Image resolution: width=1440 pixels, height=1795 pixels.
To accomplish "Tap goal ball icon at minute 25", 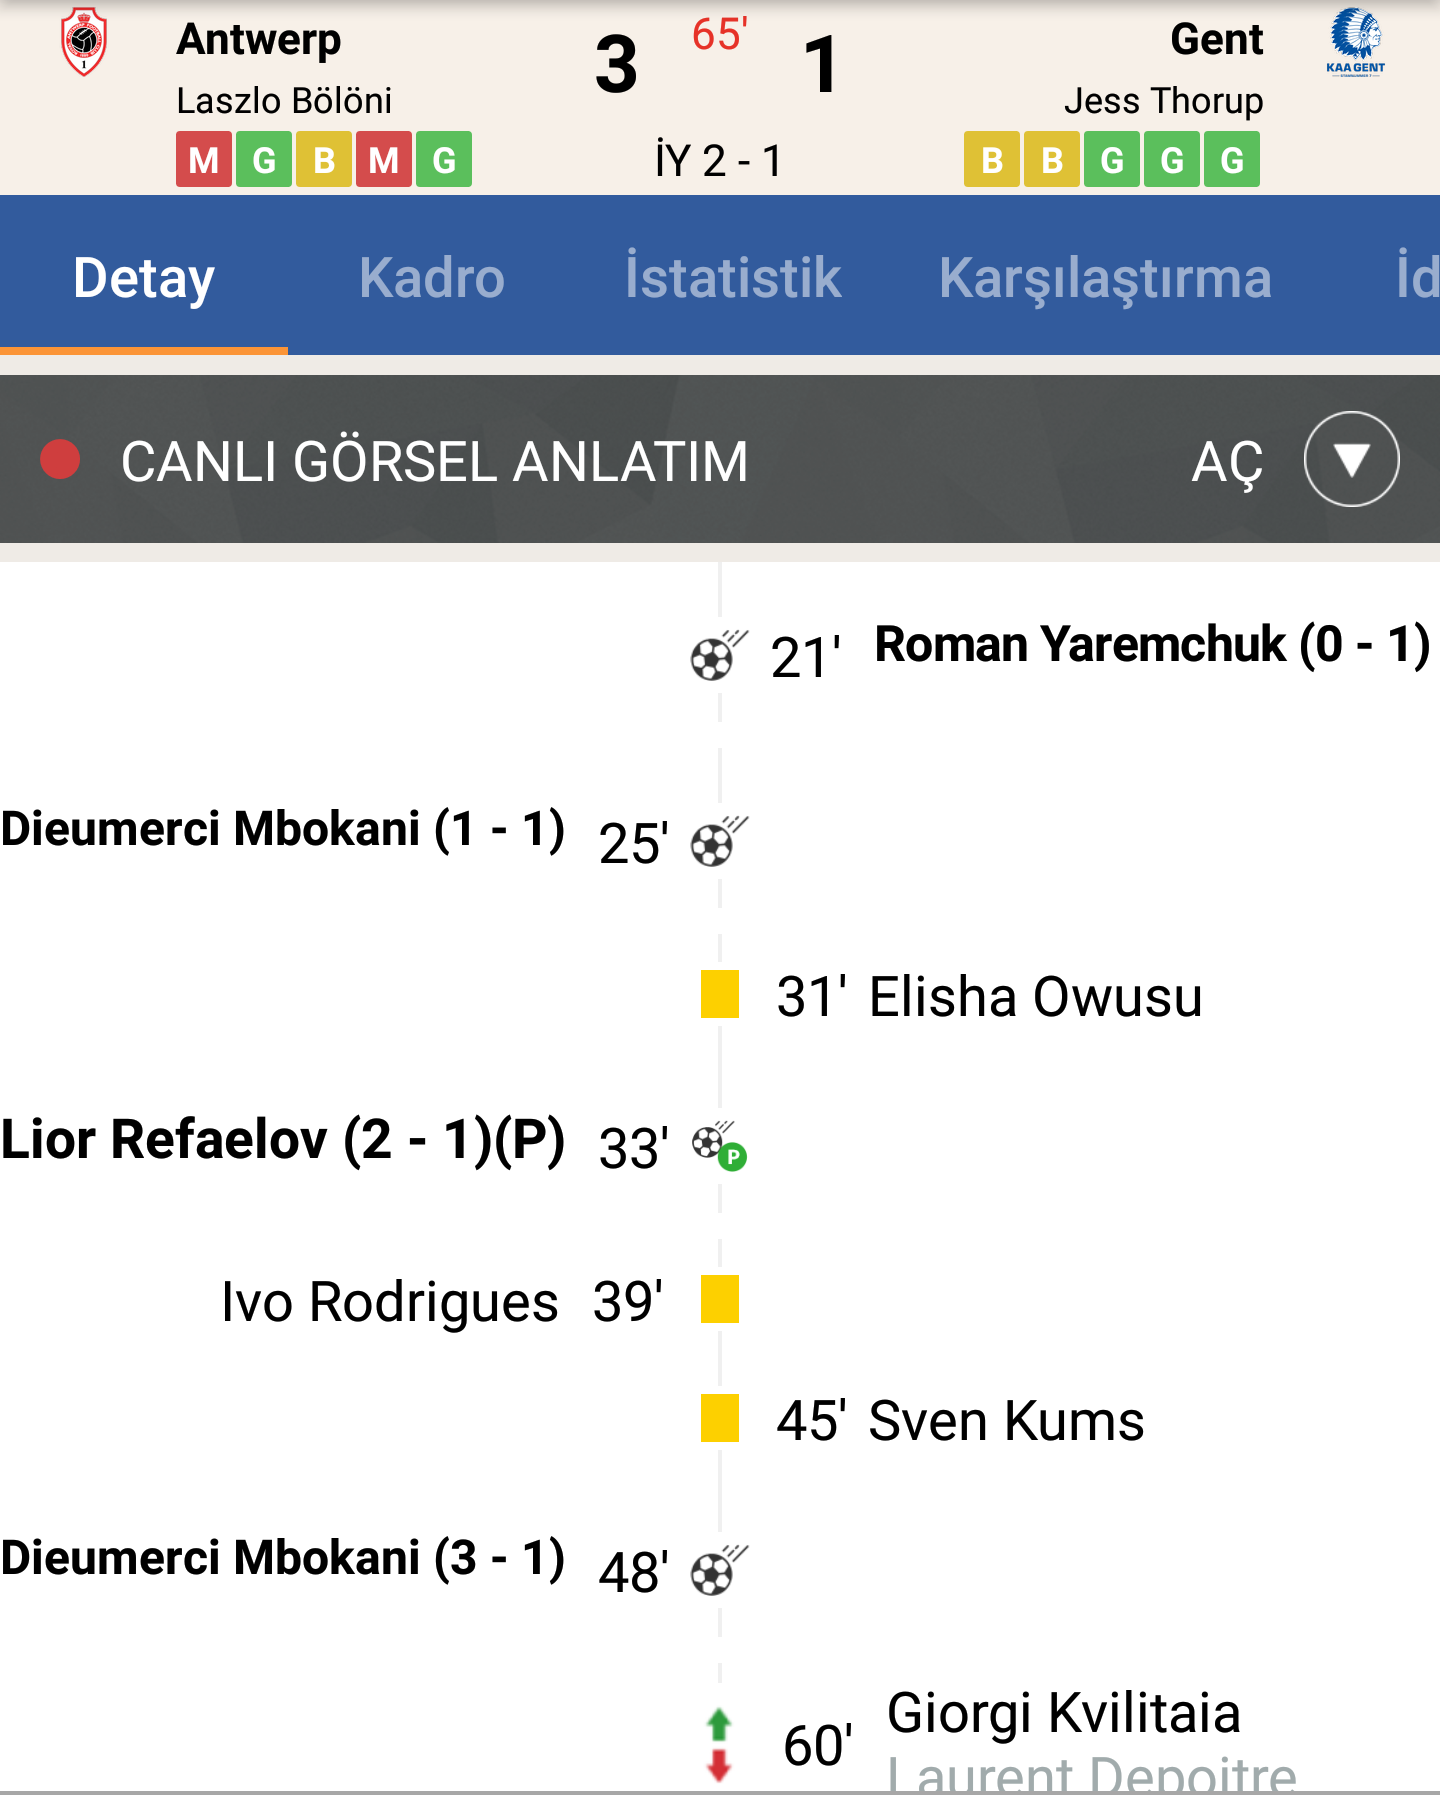I will (x=719, y=842).
